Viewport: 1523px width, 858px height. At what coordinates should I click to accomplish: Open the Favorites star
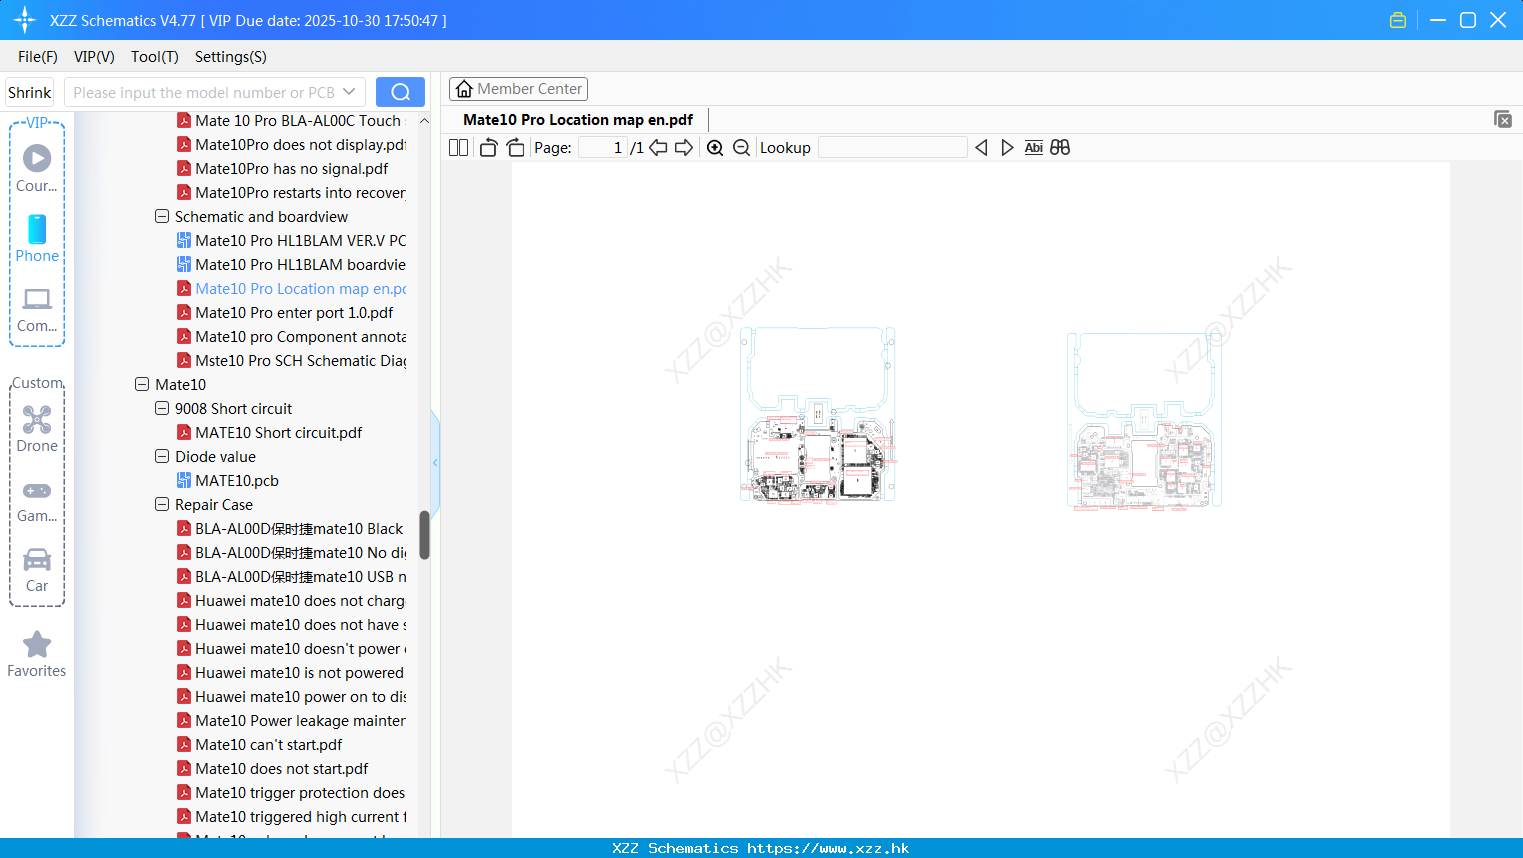(x=37, y=654)
